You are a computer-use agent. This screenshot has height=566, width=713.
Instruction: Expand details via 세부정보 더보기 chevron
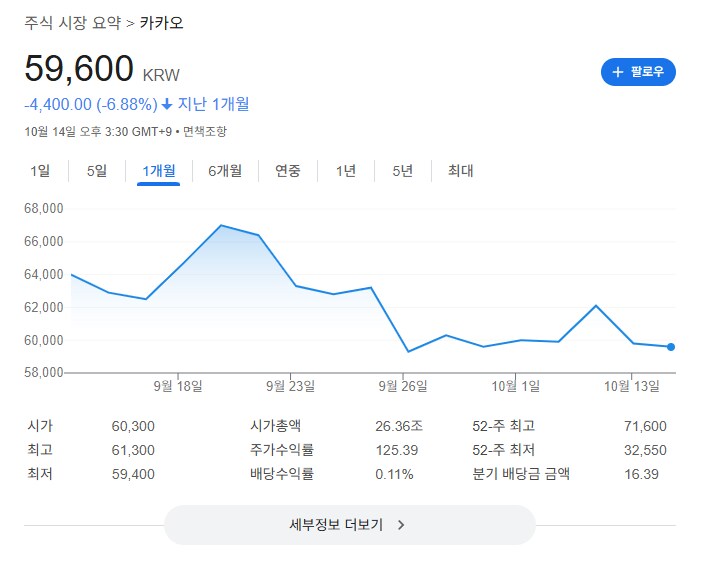pos(401,524)
